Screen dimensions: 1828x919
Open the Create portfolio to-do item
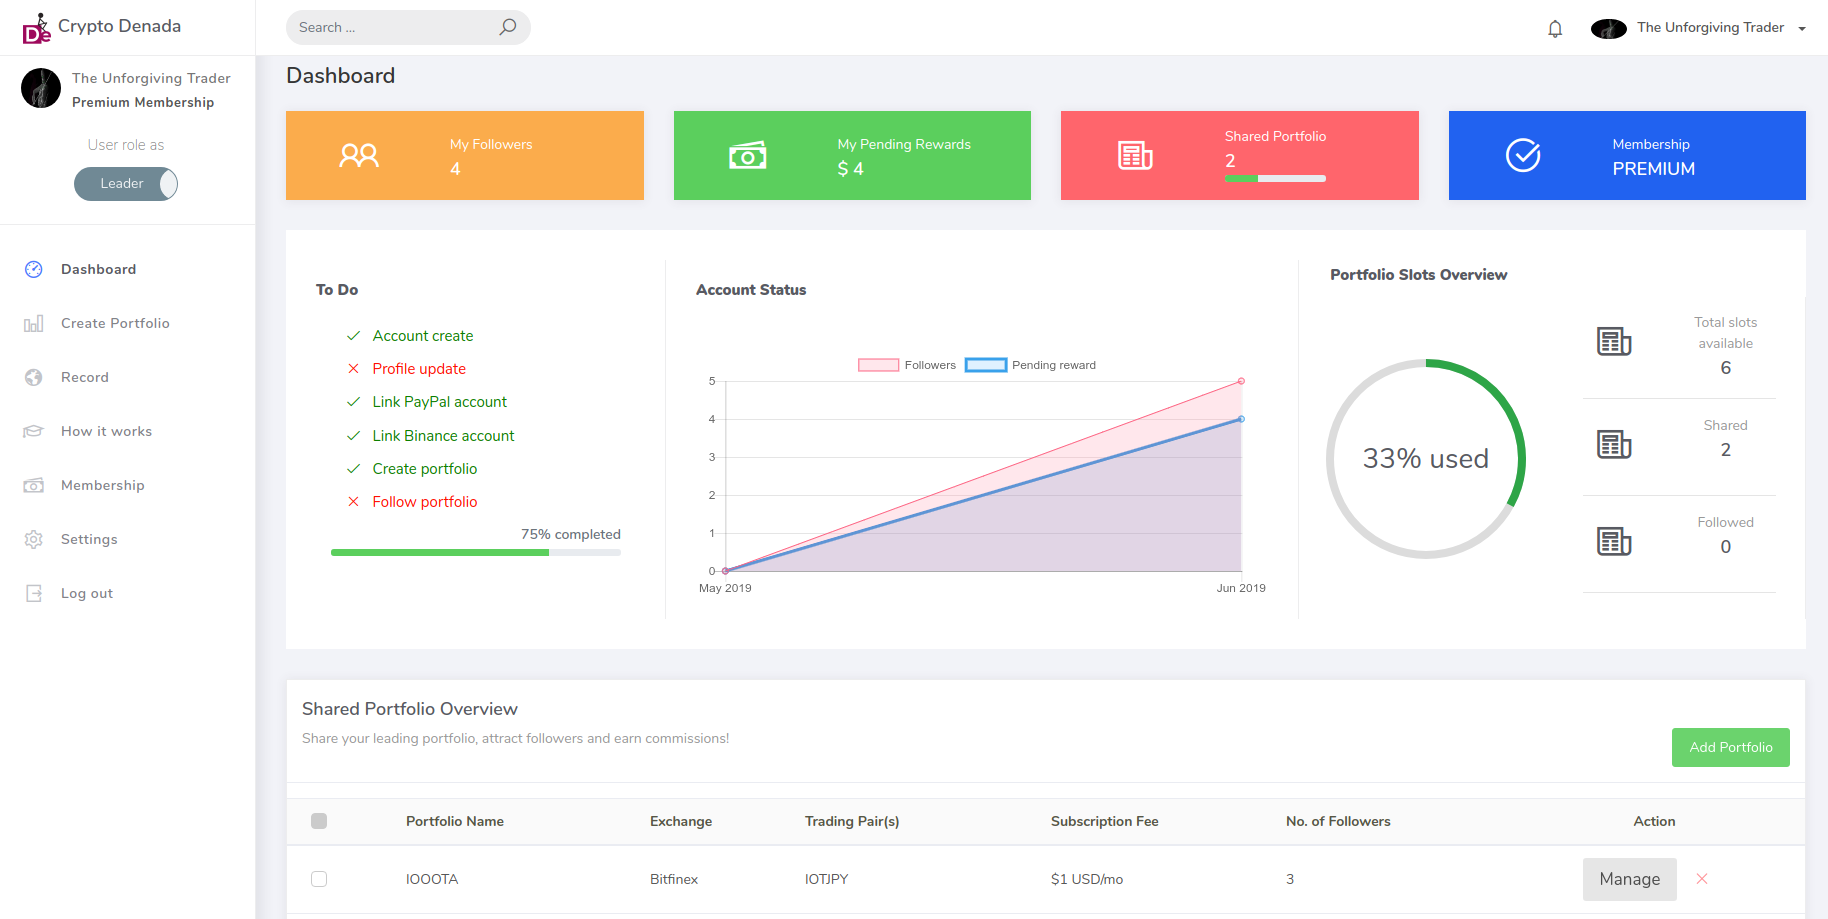(425, 469)
